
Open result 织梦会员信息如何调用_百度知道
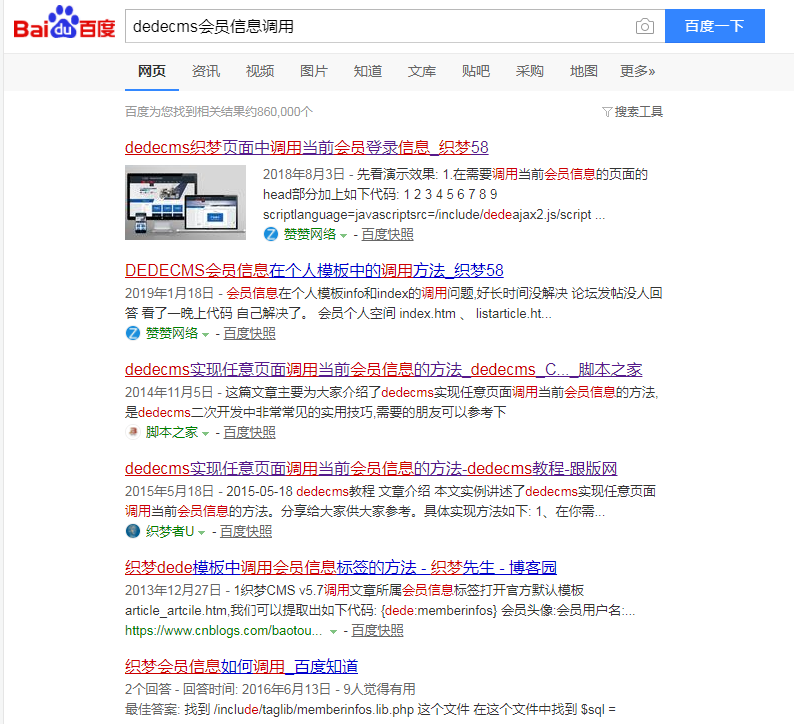[x=242, y=666]
